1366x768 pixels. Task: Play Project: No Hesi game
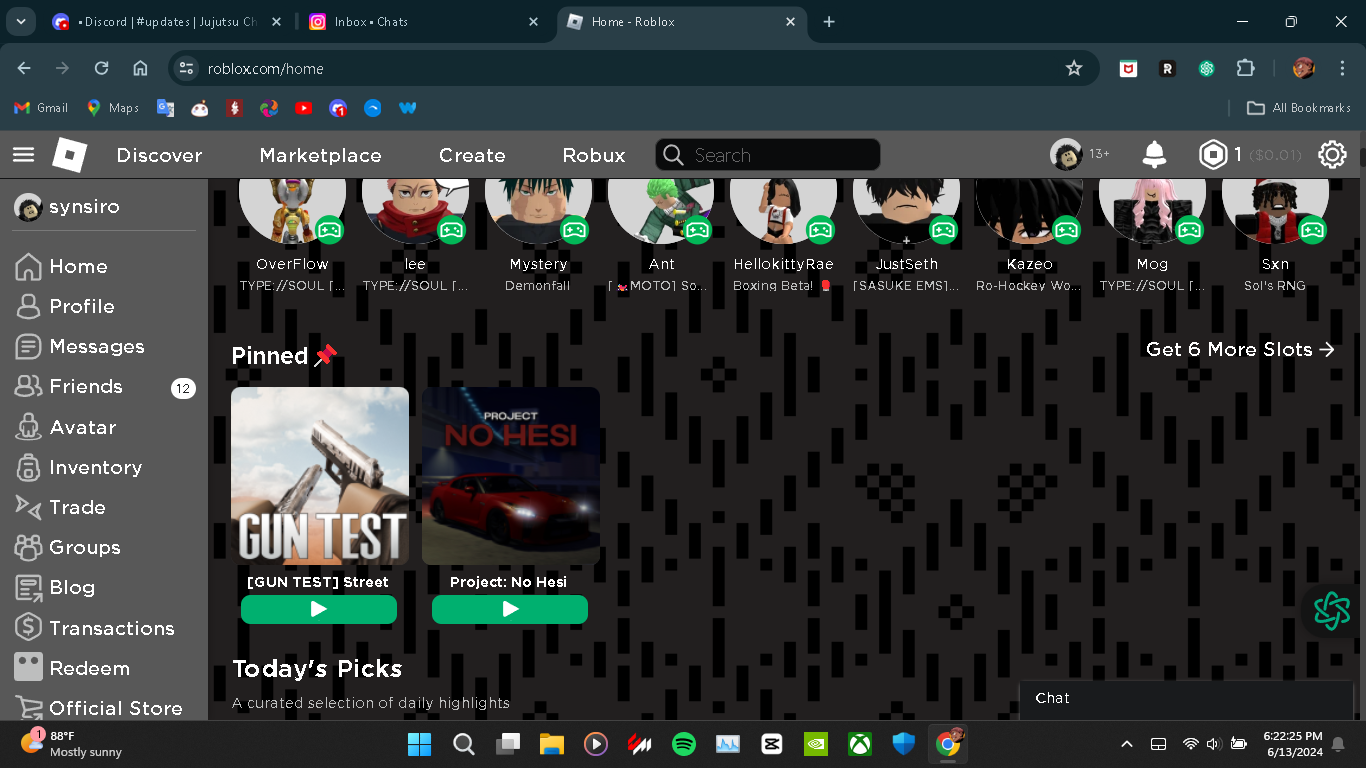click(x=510, y=609)
